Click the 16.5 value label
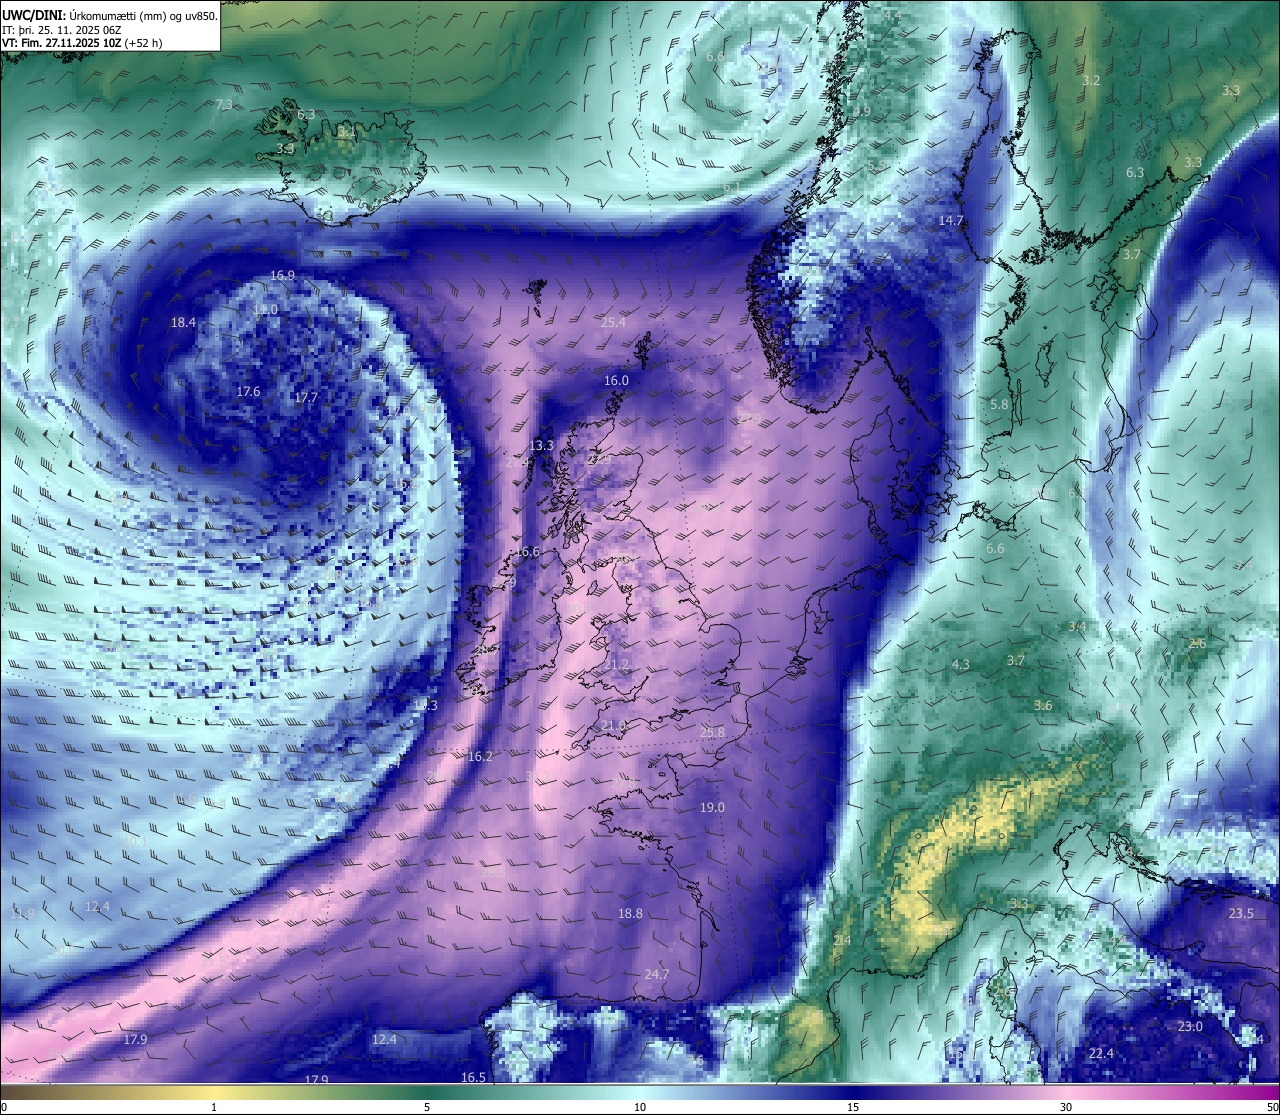Image resolution: width=1280 pixels, height=1115 pixels. tap(473, 1077)
